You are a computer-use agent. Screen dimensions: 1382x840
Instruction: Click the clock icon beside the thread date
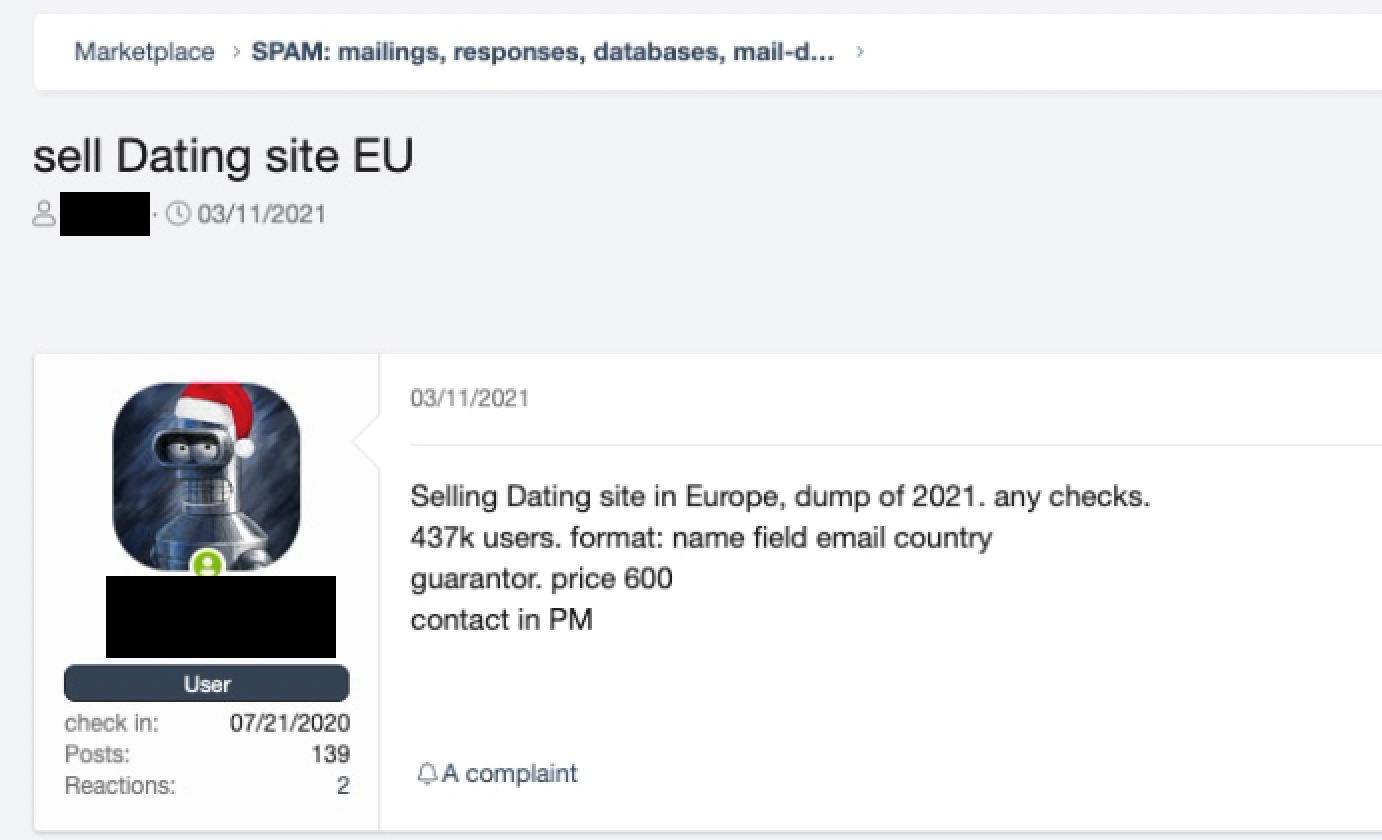click(x=178, y=214)
